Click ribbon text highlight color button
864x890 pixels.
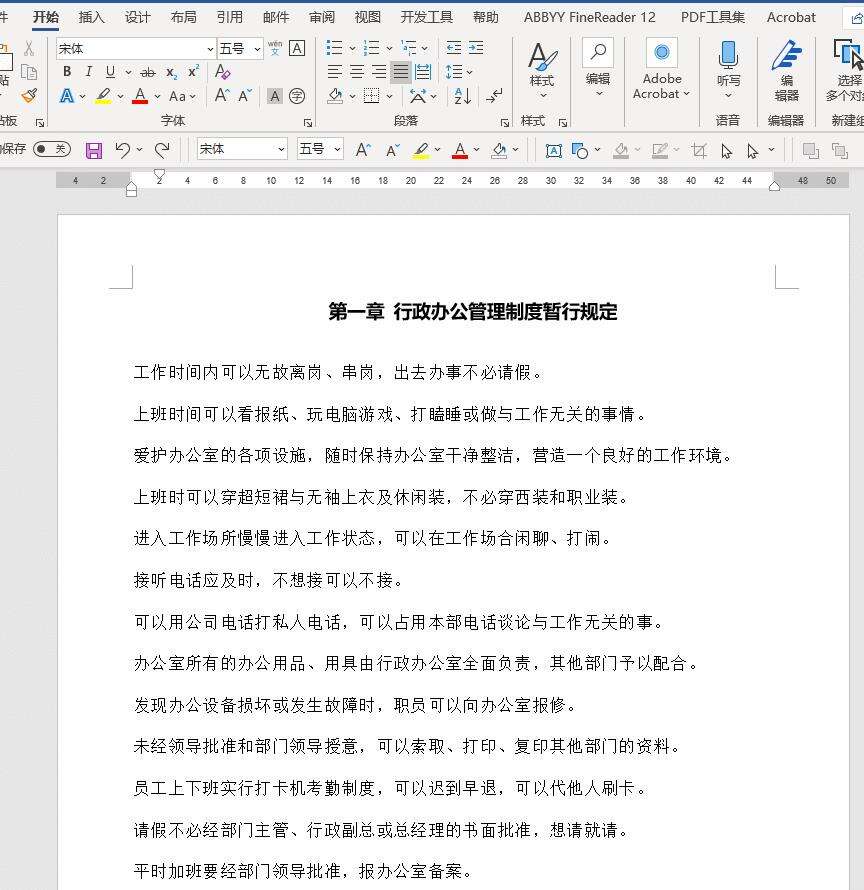(103, 96)
